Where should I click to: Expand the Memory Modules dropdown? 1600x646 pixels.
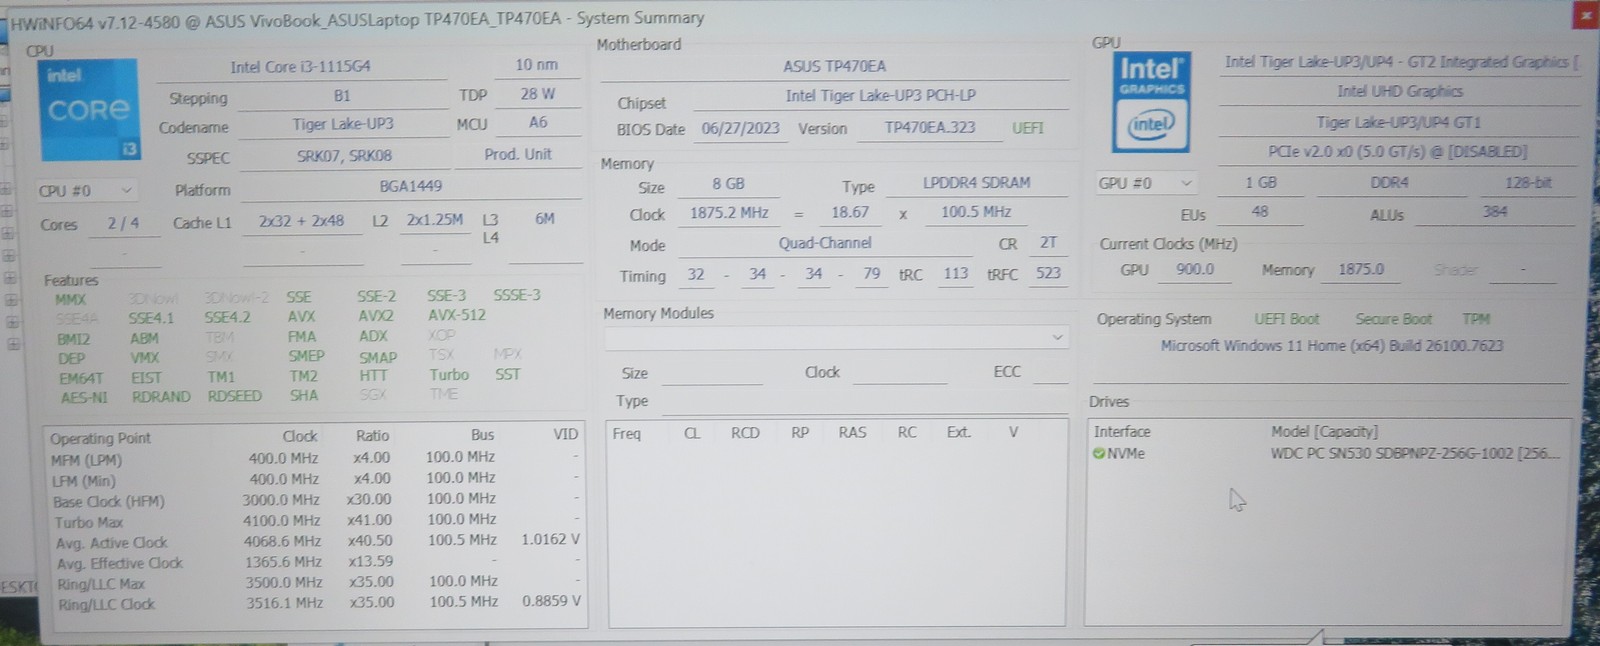click(836, 338)
